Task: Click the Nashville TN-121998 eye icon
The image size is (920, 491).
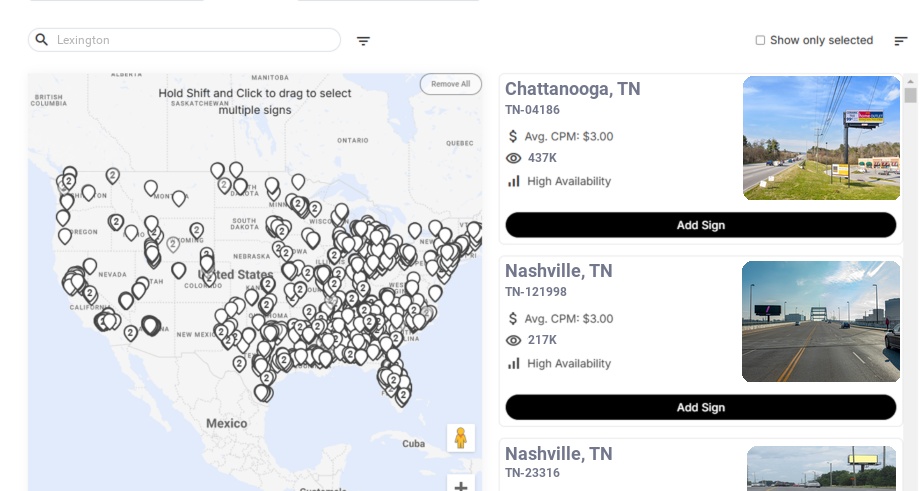Action: coord(514,340)
